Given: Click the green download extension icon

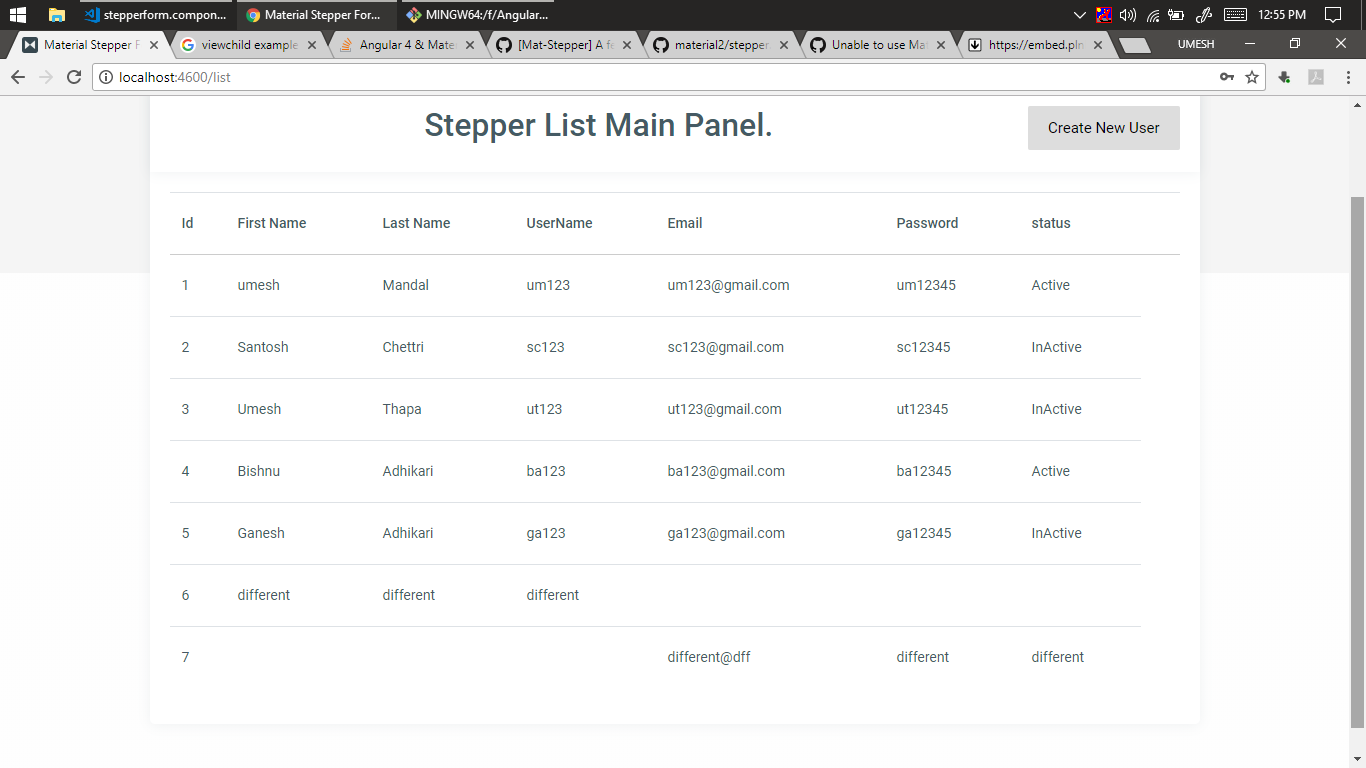Looking at the screenshot, I should 1285,77.
